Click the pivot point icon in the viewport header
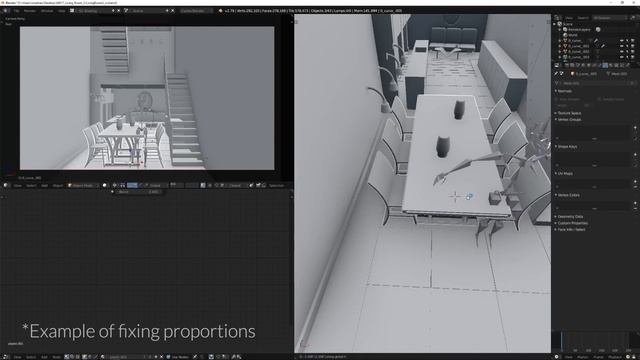Viewport: 640px width, 360px height. coord(115,185)
